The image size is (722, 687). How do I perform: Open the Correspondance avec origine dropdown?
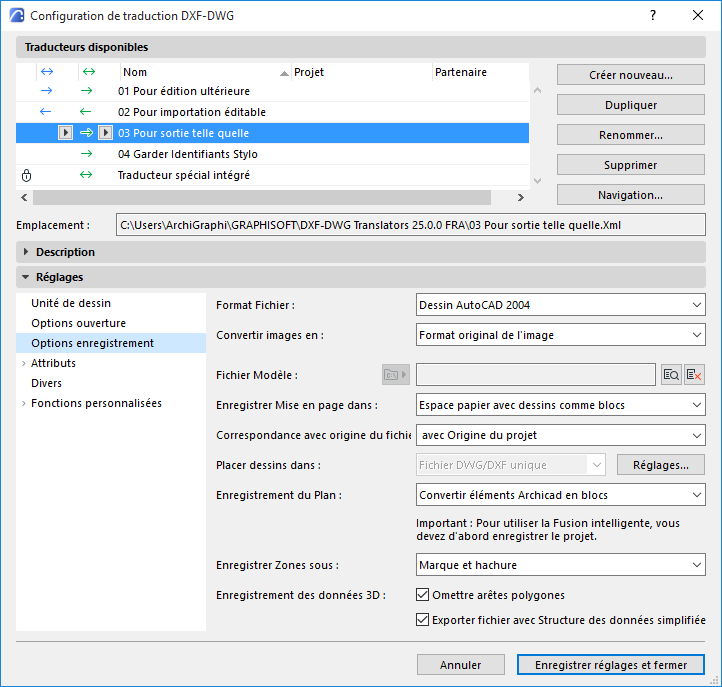[560, 435]
